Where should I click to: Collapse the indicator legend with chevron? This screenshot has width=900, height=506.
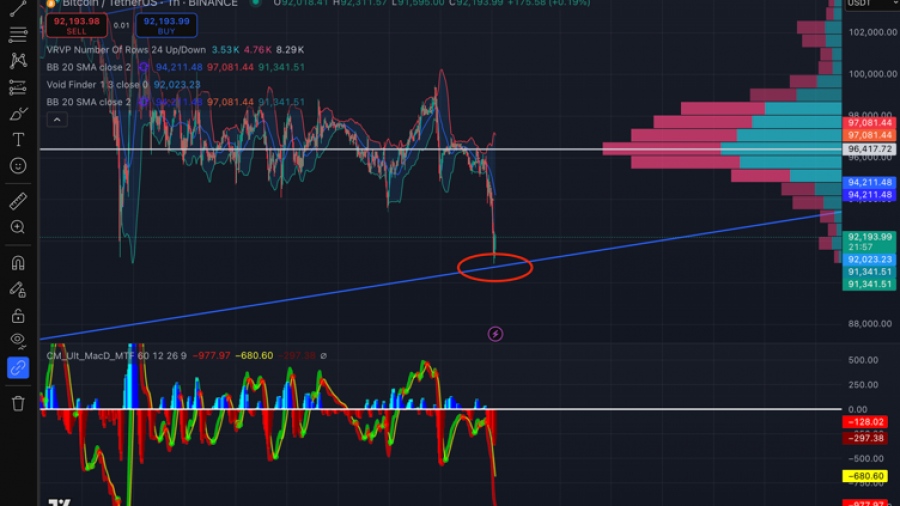[x=57, y=120]
